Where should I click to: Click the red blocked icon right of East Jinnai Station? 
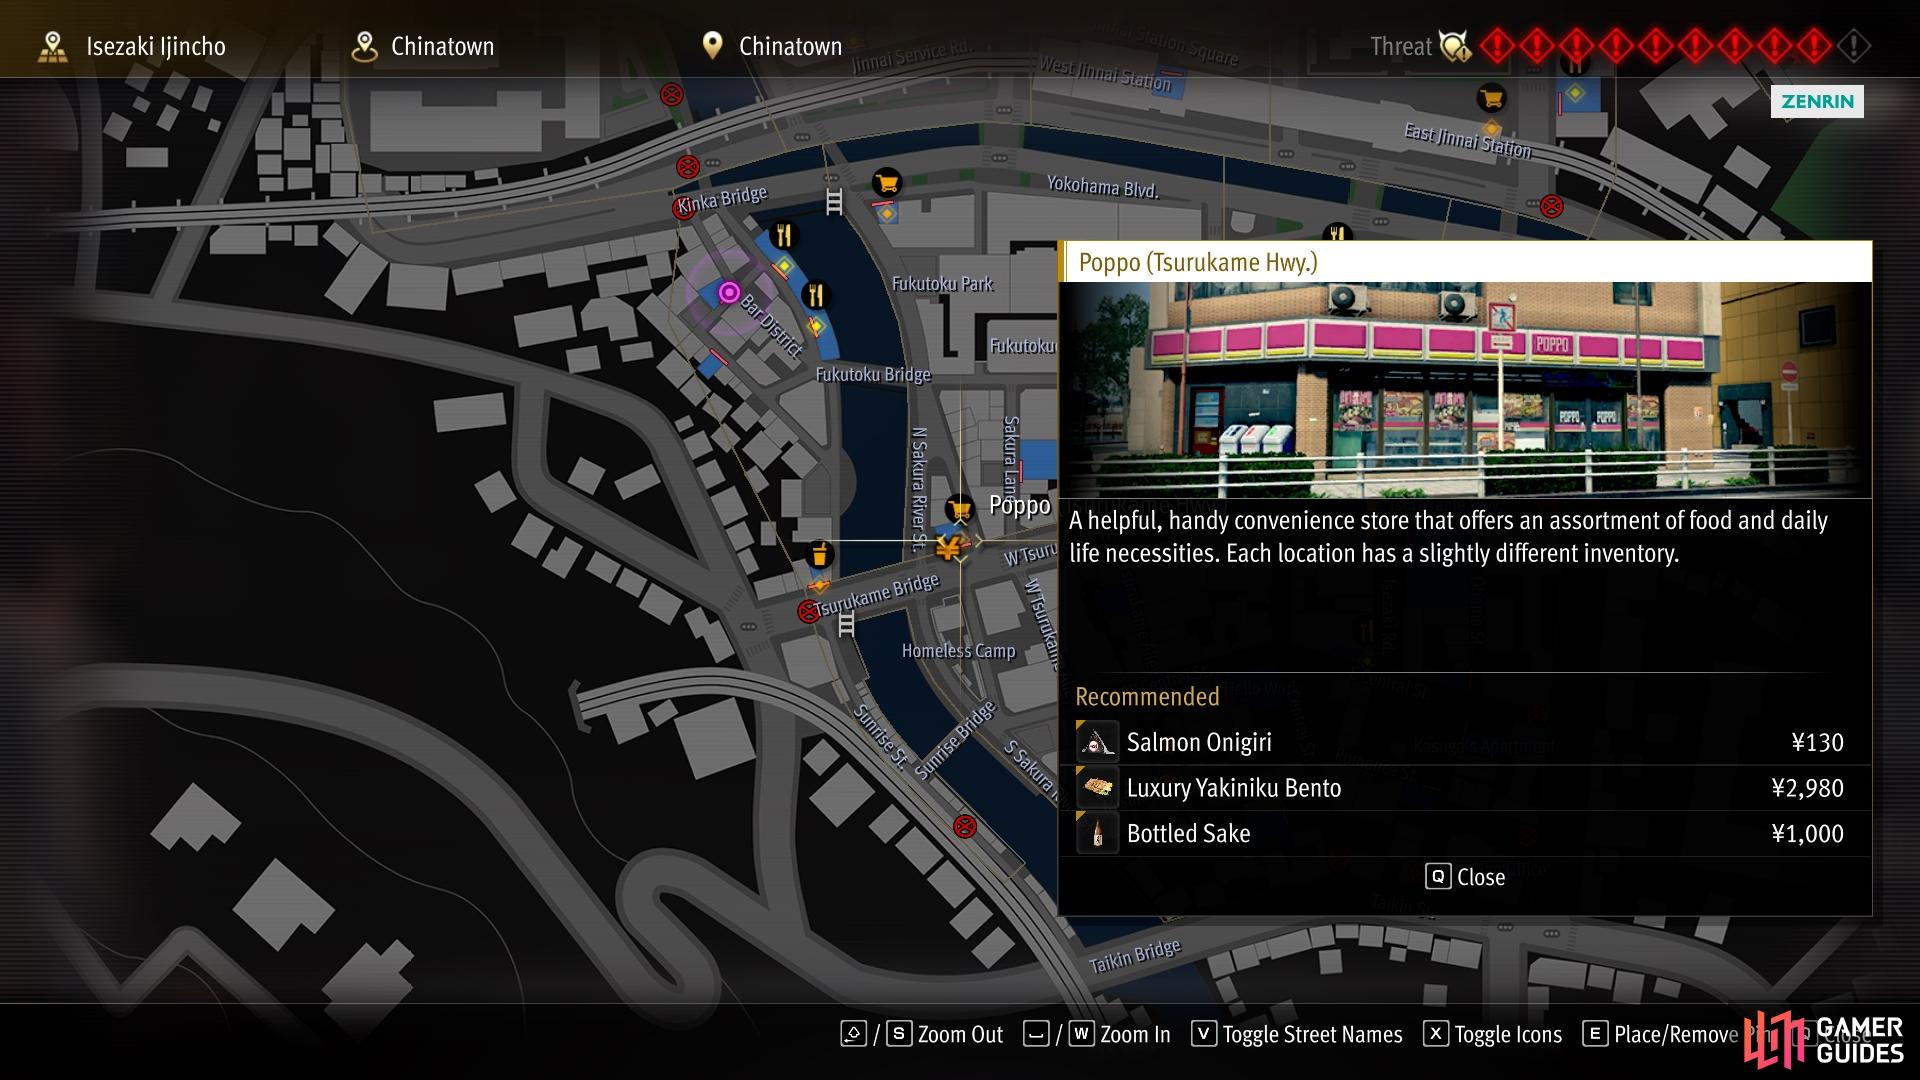tap(1551, 207)
